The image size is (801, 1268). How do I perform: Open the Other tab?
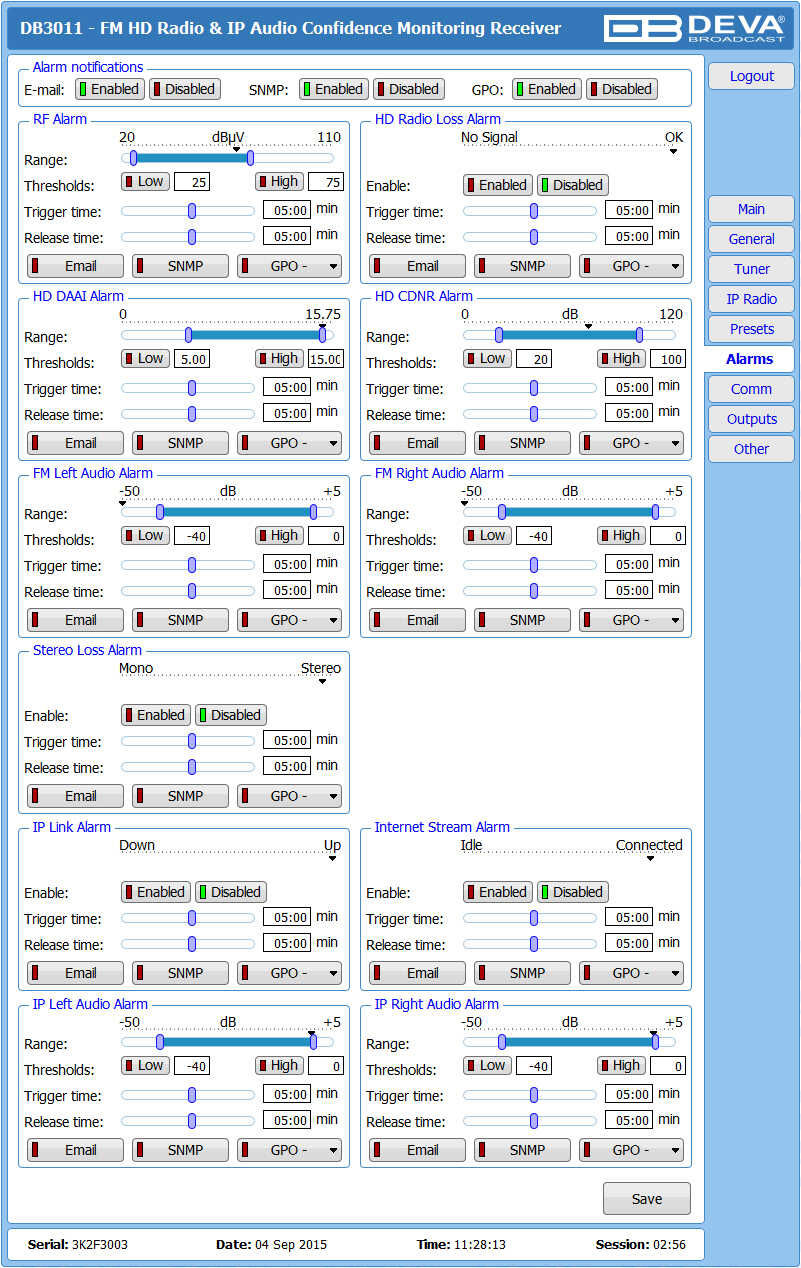751,449
